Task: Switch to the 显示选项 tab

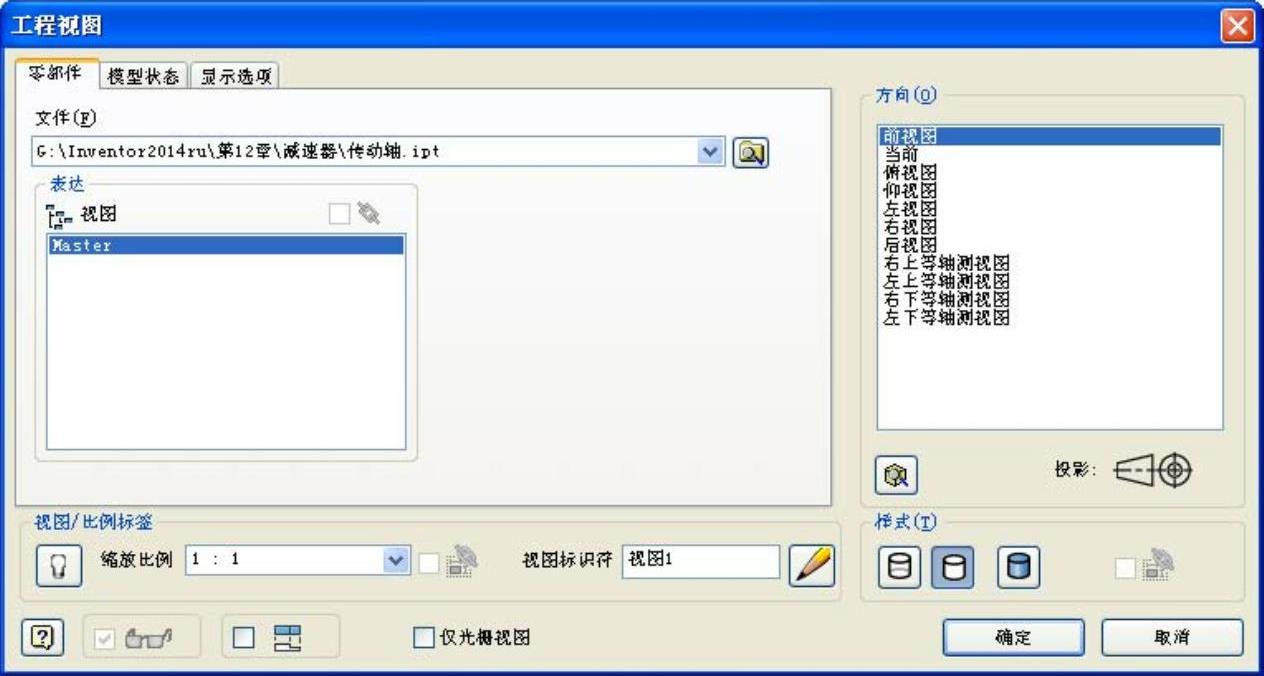Action: click(x=235, y=76)
